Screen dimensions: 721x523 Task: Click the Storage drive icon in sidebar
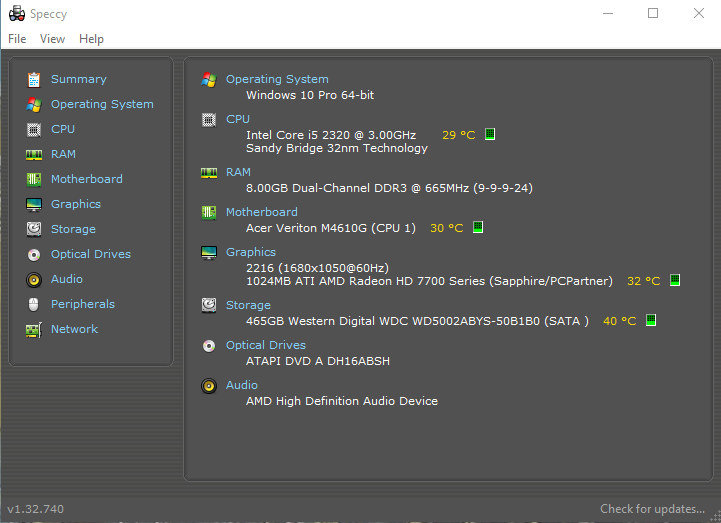[34, 229]
